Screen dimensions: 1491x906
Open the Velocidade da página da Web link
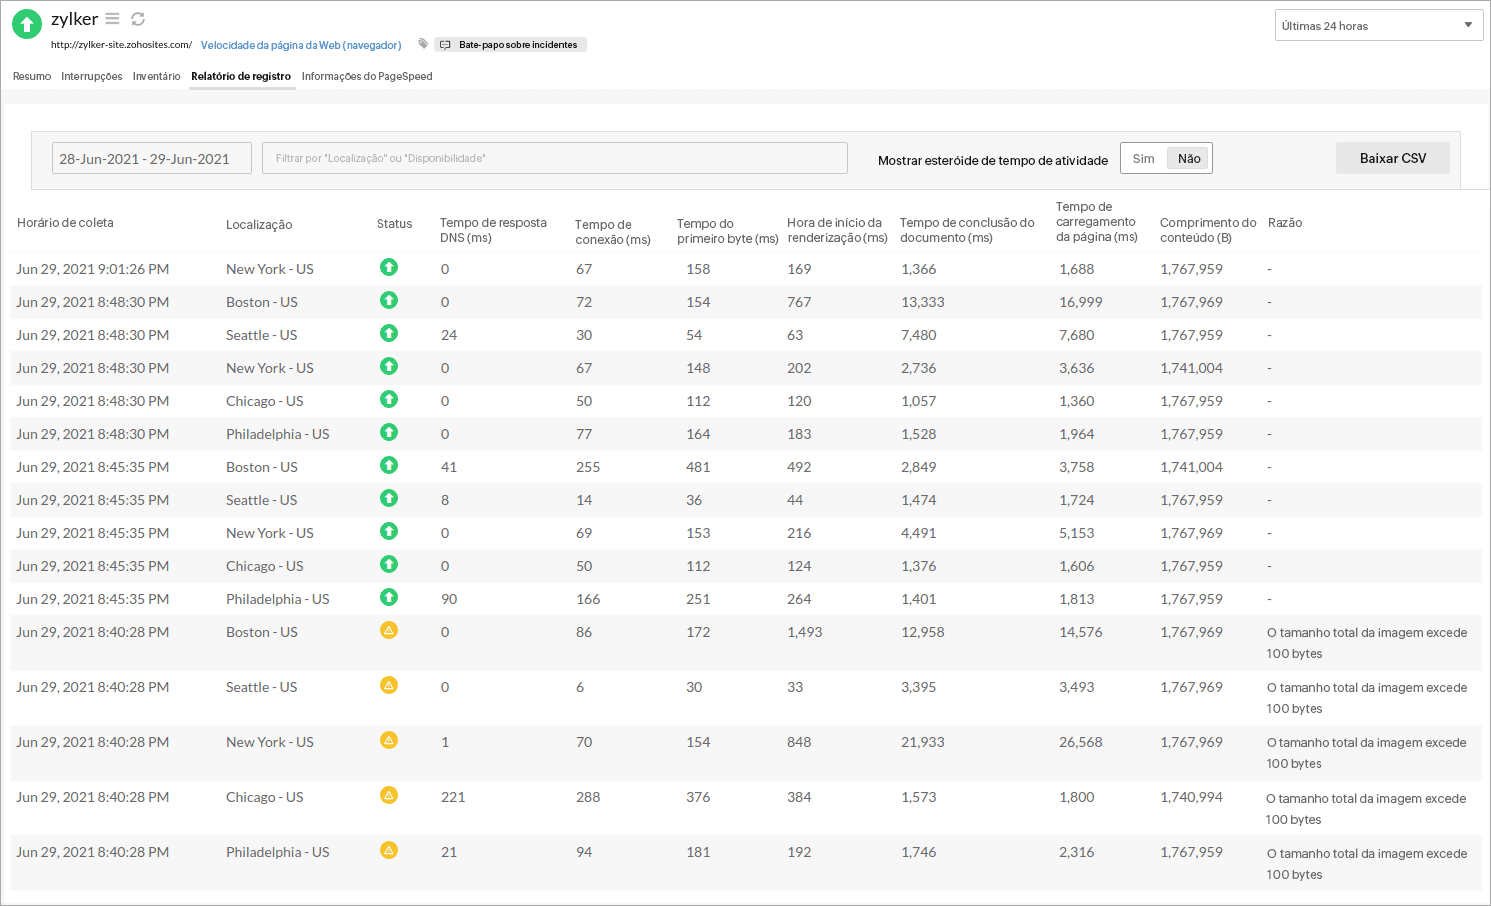(x=300, y=44)
